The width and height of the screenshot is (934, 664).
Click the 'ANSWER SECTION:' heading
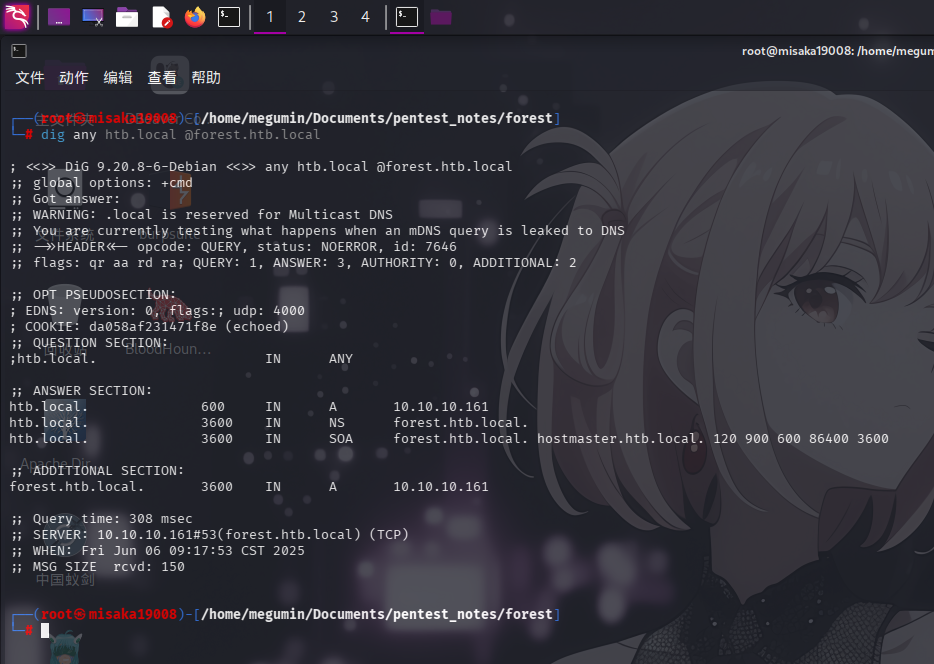[x=81, y=391]
